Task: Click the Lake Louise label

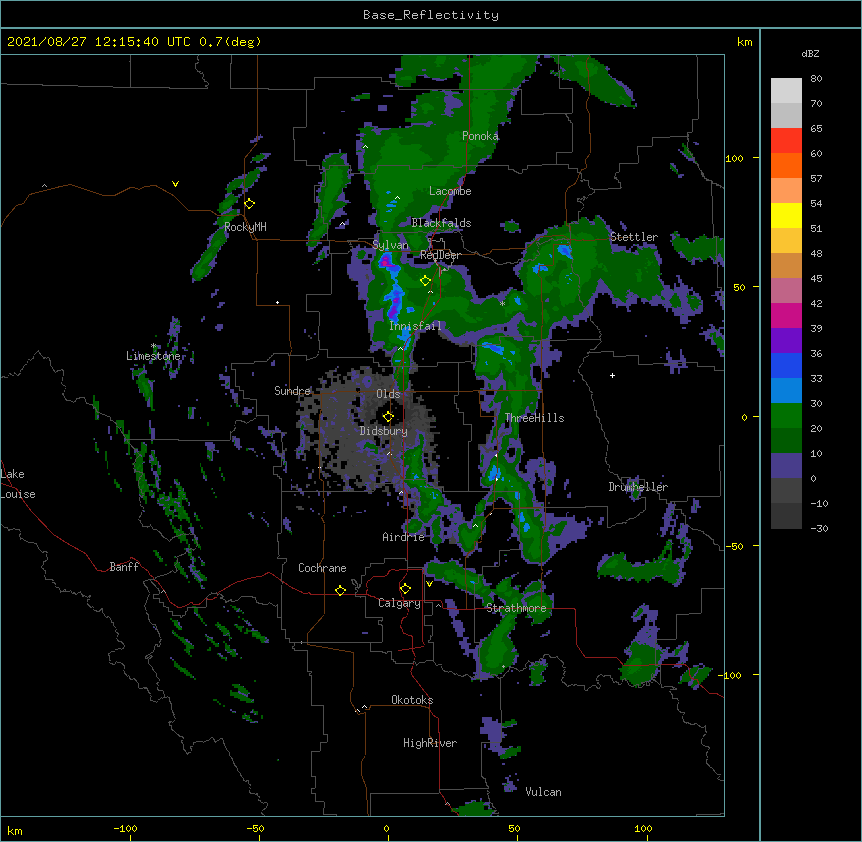Action: pos(18,484)
